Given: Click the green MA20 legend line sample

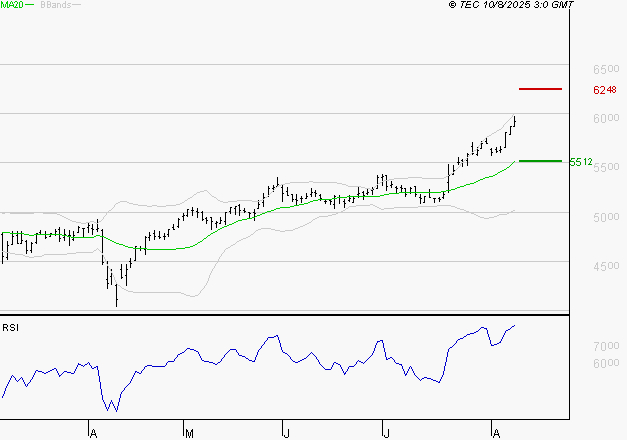Looking at the screenshot, I should tap(28, 5).
